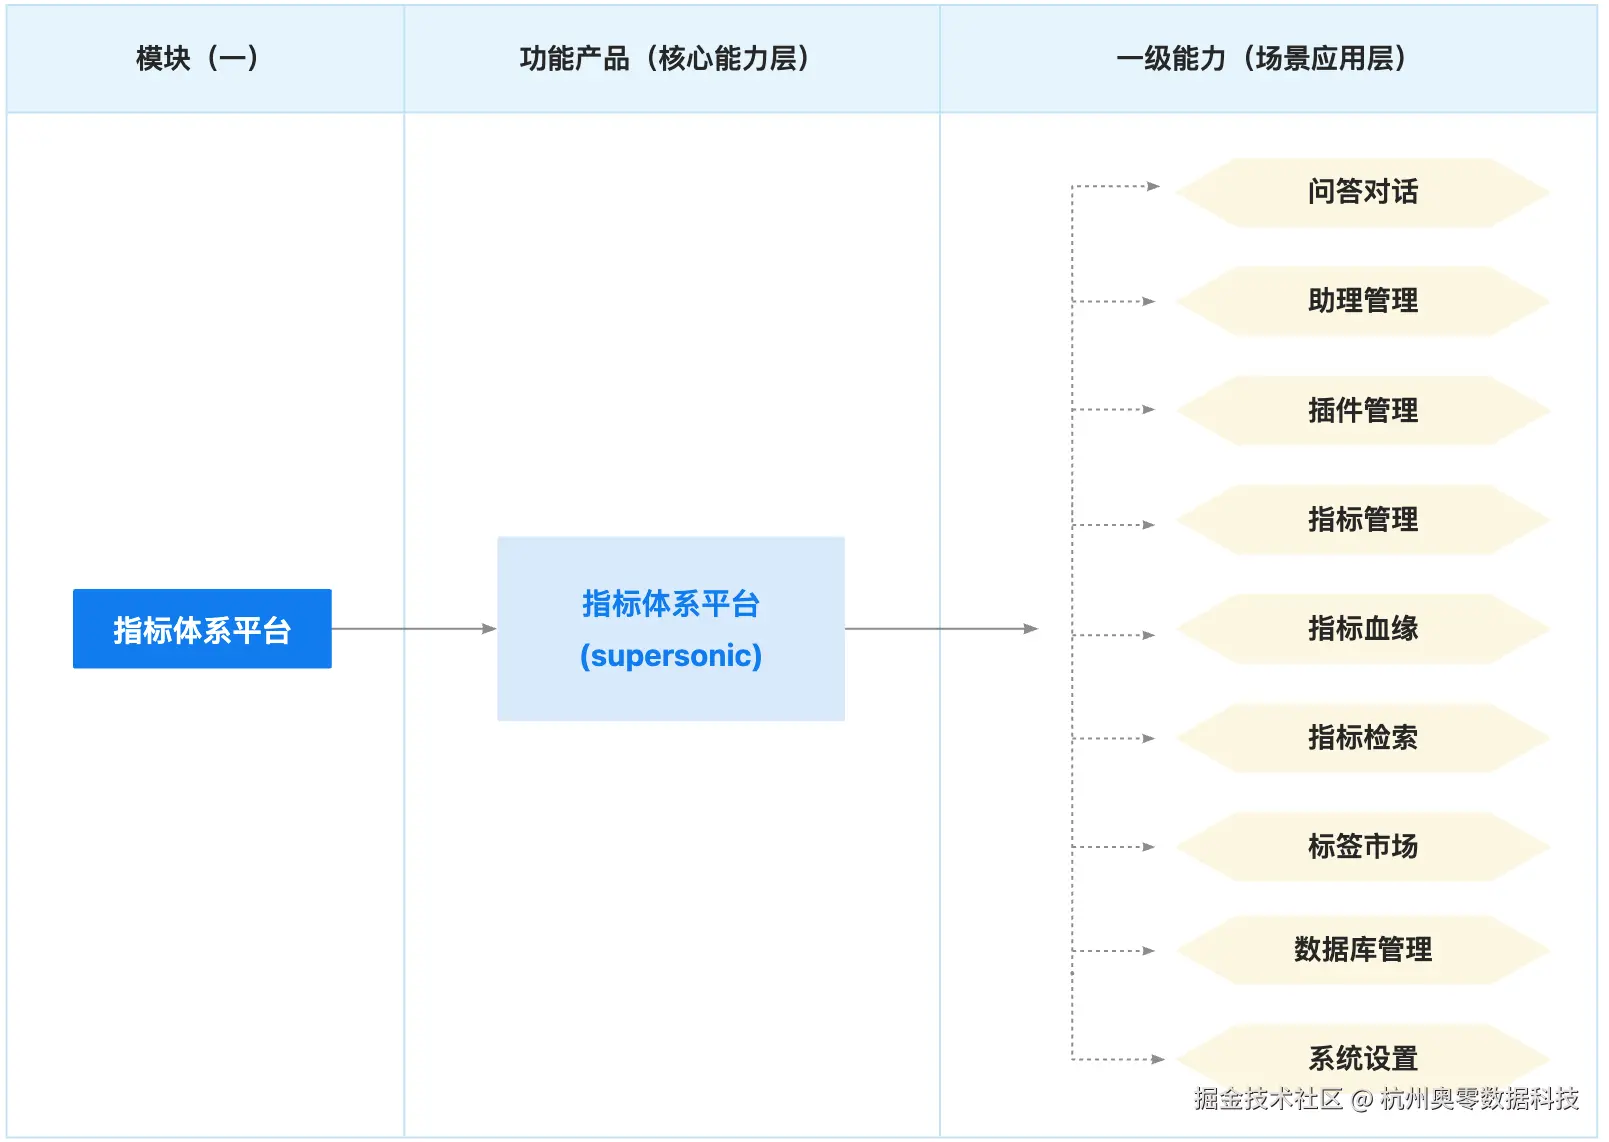Select the 指标检索 node

1364,738
